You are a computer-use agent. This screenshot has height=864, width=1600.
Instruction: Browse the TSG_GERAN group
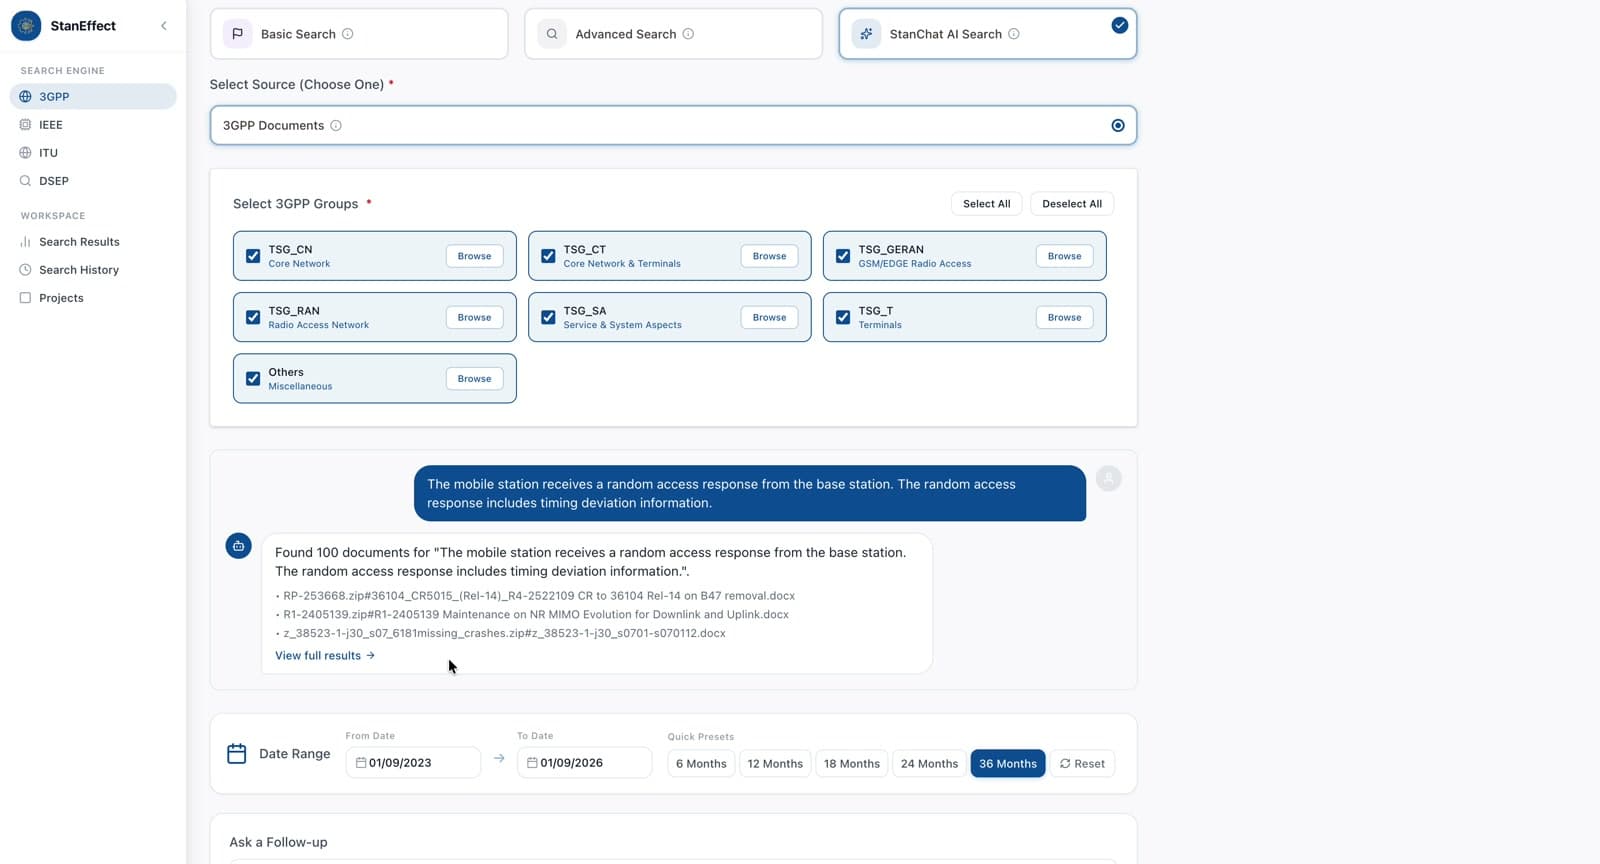coord(1064,256)
